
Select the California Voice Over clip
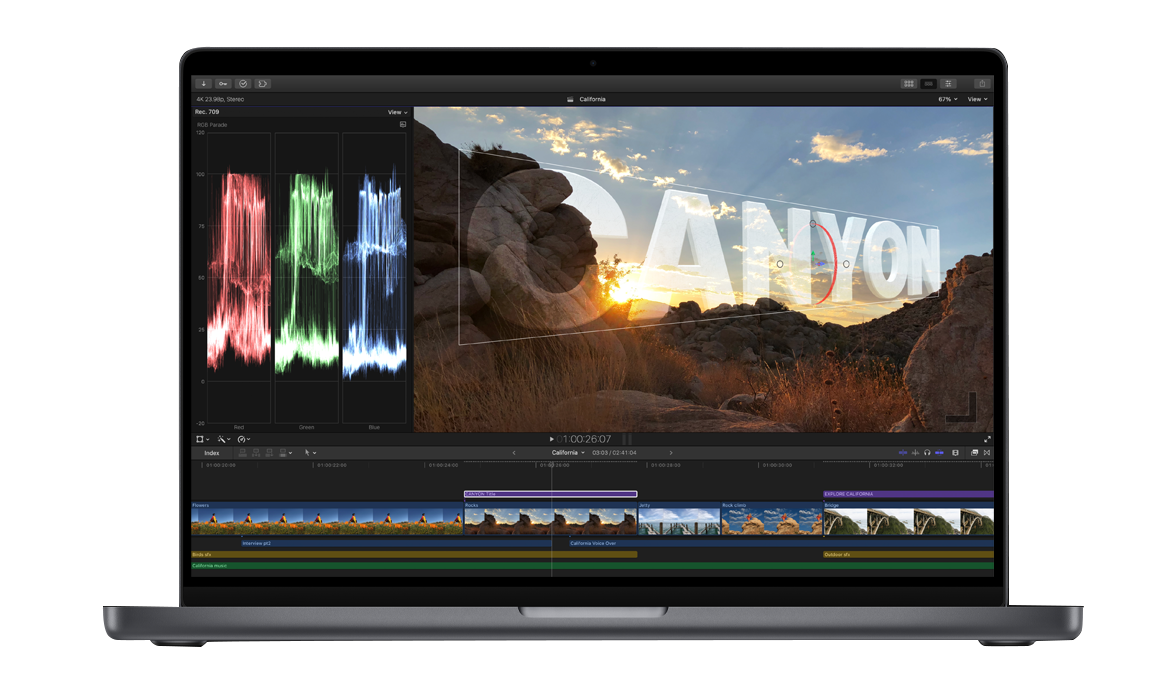[x=781, y=543]
